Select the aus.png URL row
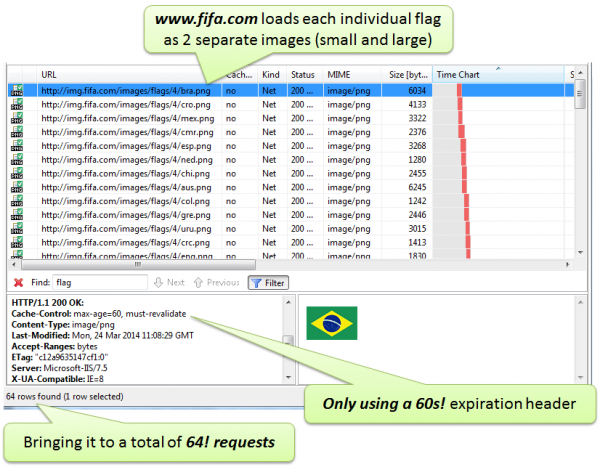 (x=126, y=187)
